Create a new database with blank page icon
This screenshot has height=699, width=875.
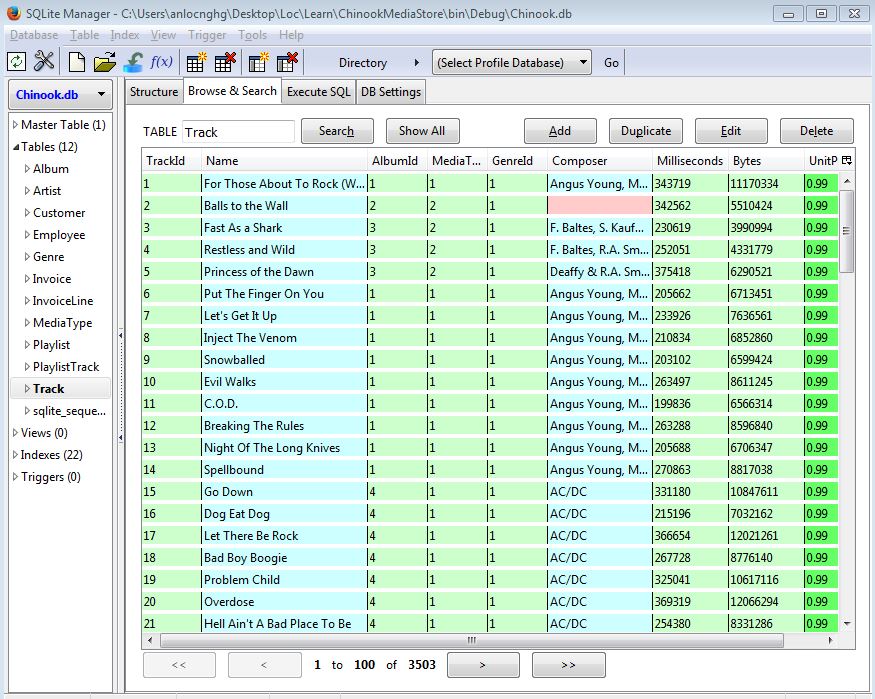(x=77, y=62)
